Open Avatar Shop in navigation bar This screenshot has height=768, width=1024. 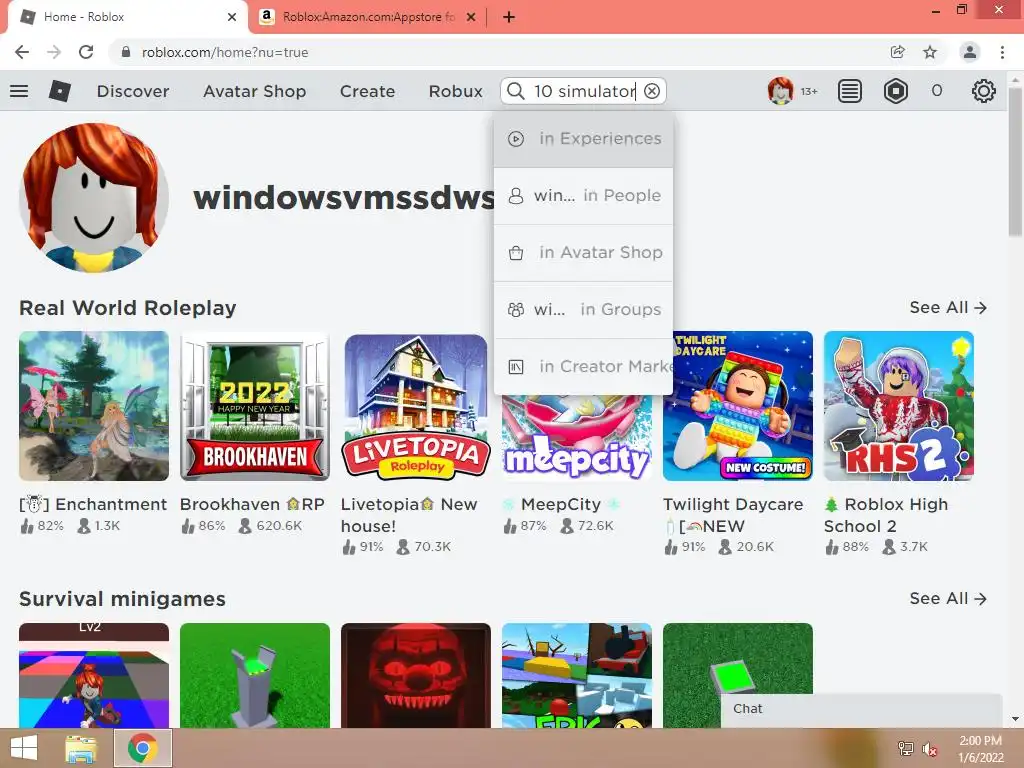click(255, 91)
